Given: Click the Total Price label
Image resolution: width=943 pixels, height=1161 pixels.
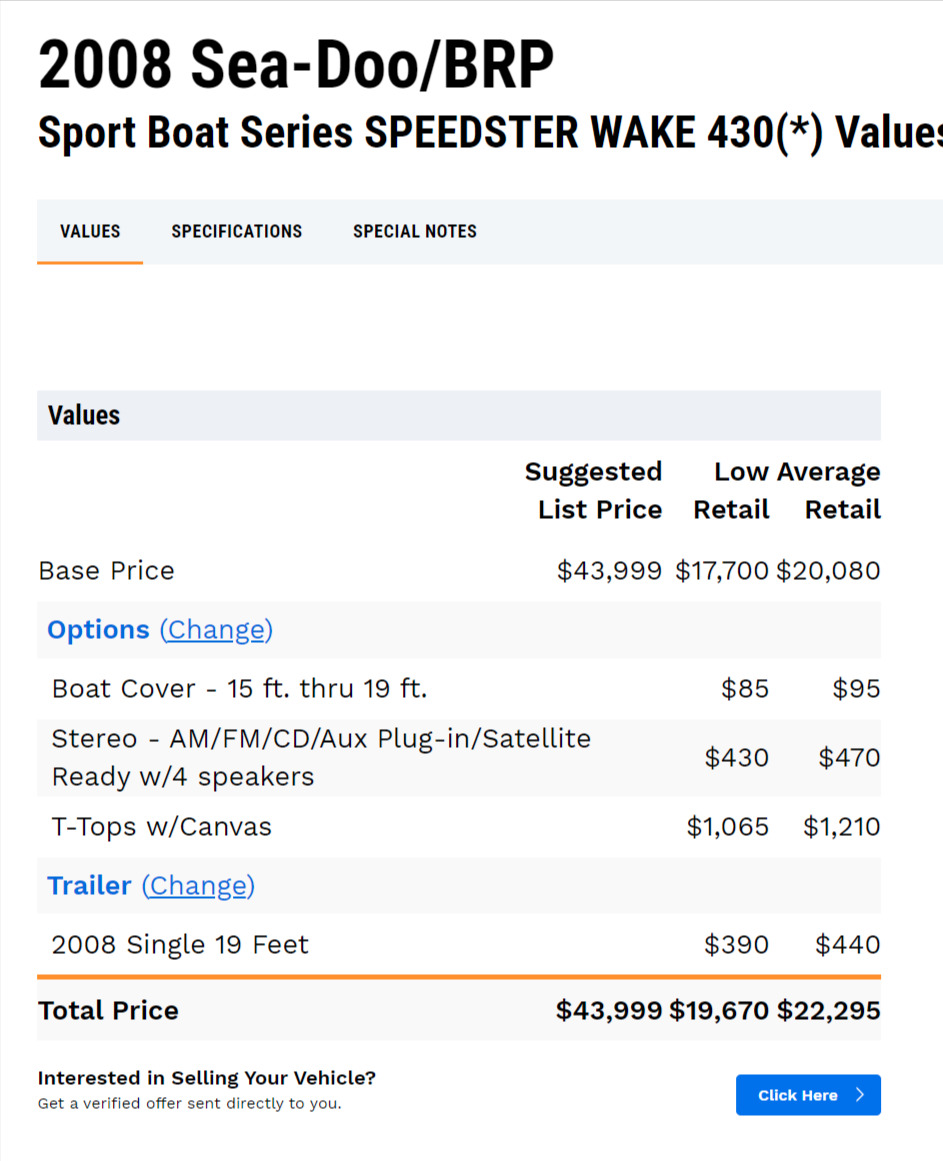Looking at the screenshot, I should pos(108,1010).
